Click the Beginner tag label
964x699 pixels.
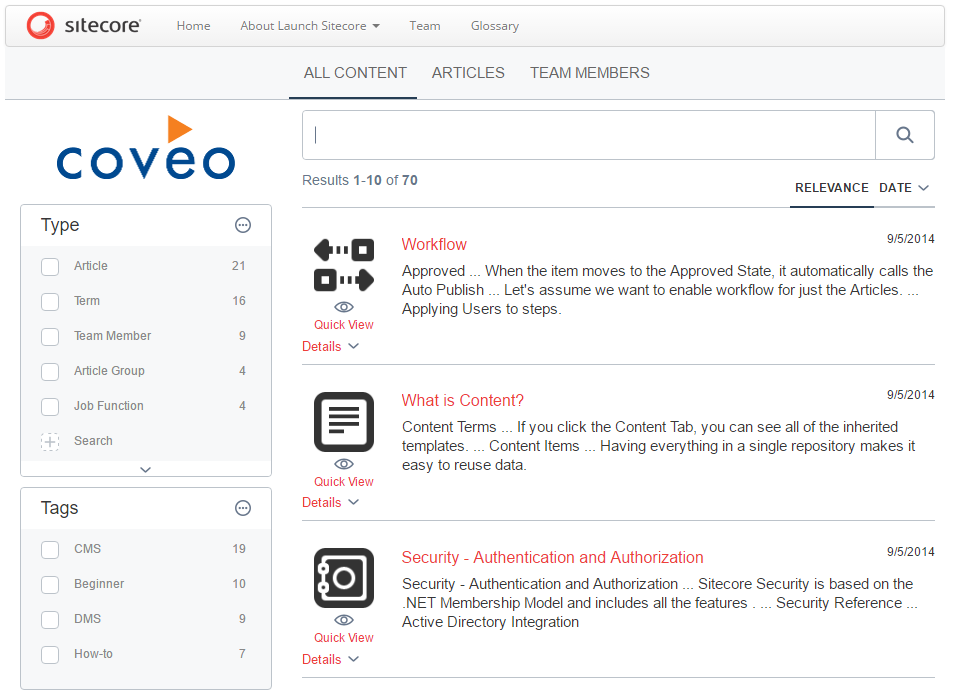99,584
